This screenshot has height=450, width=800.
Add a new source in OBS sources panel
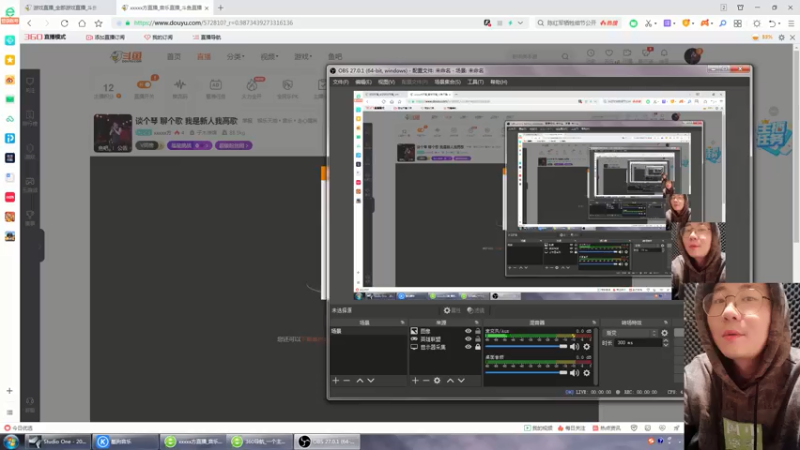(415, 381)
